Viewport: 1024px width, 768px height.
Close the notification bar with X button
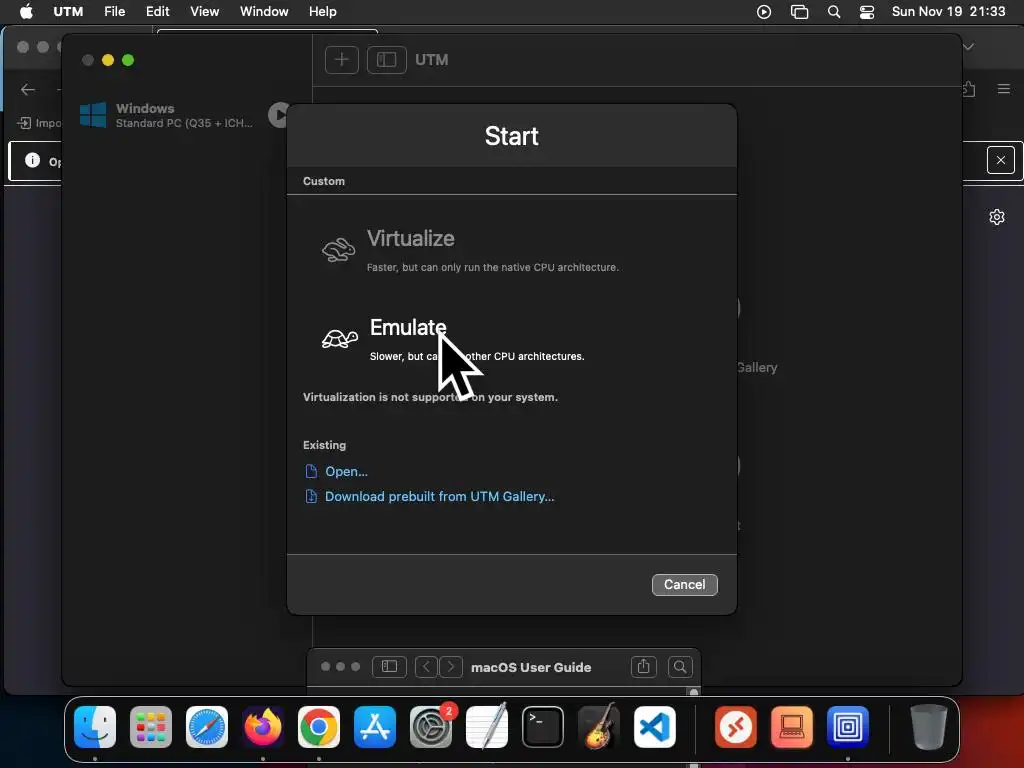(1000, 160)
